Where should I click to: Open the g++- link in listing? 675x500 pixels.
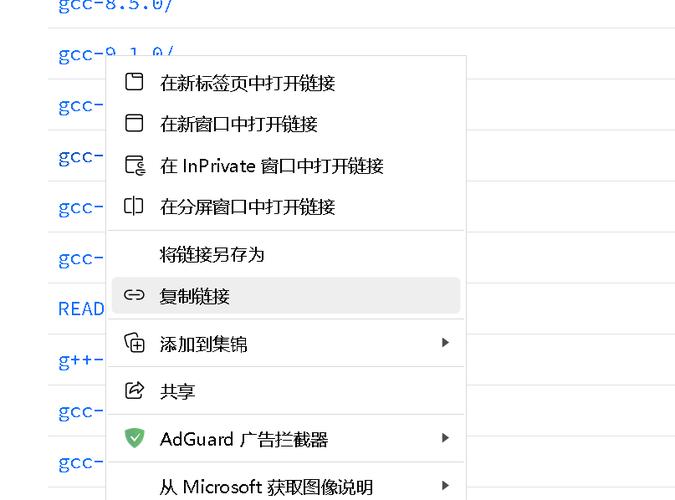[x=81, y=360]
